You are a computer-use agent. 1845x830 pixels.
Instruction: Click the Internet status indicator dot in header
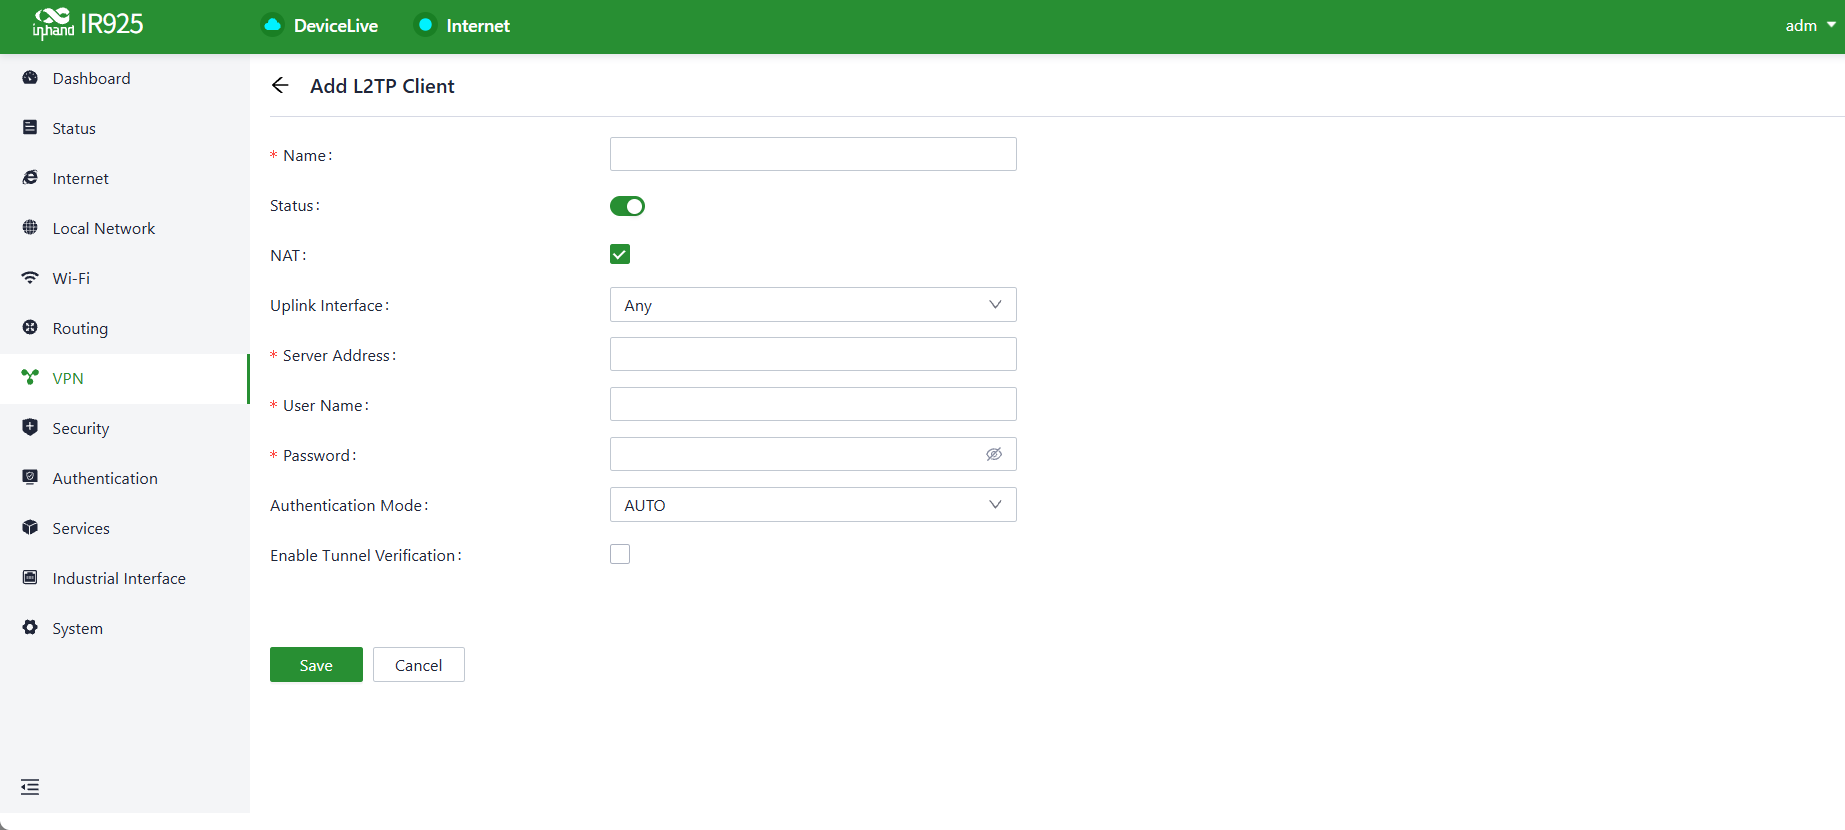(425, 25)
